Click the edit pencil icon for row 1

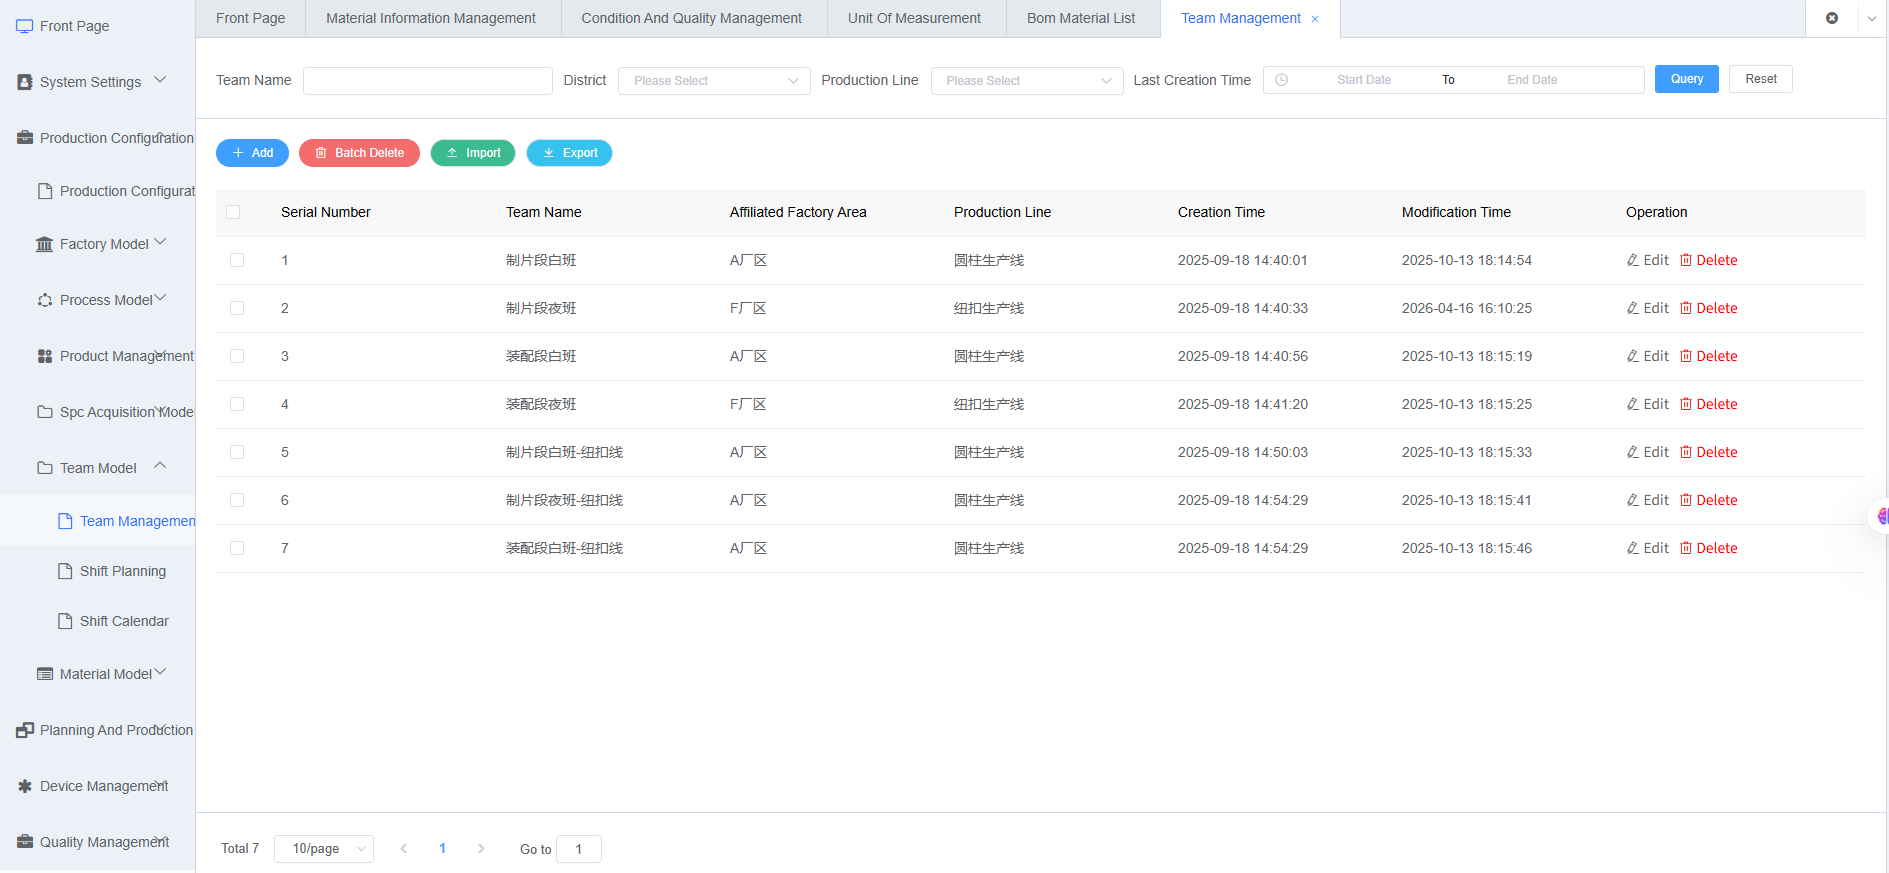[1633, 260]
